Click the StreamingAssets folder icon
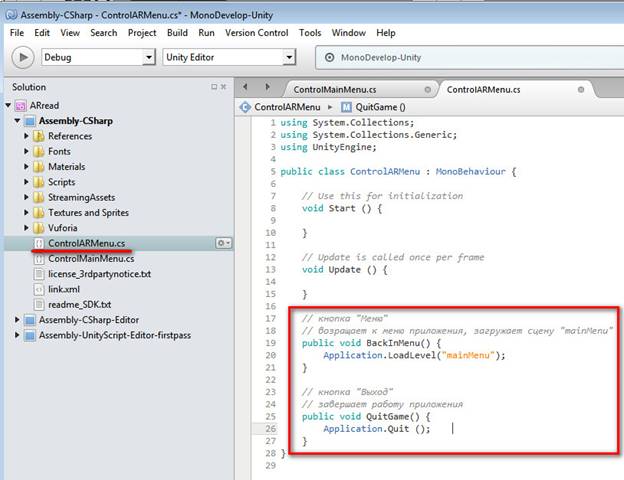 coord(39,197)
